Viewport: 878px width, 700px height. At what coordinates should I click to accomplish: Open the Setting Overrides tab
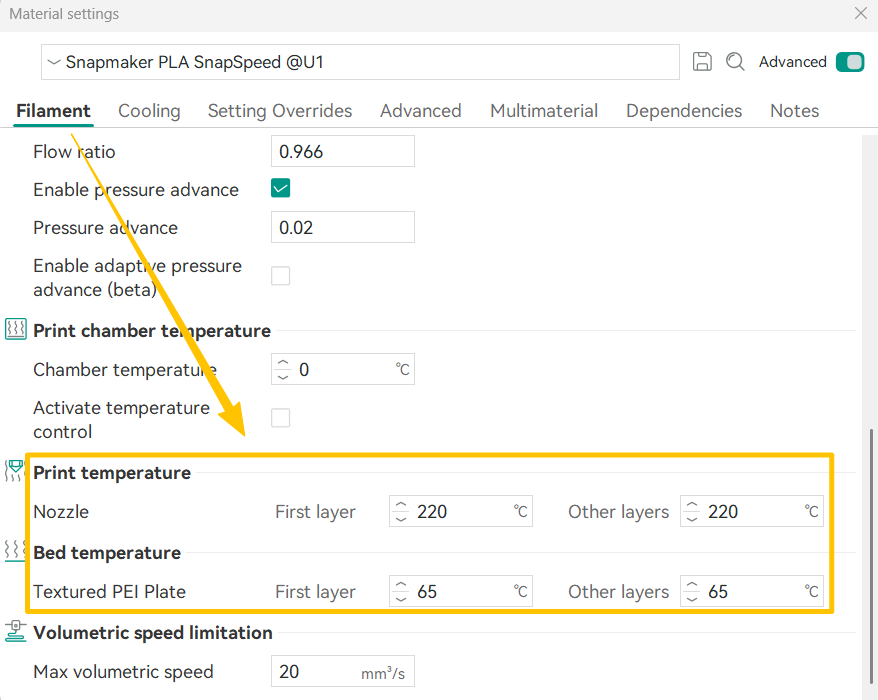click(x=280, y=111)
